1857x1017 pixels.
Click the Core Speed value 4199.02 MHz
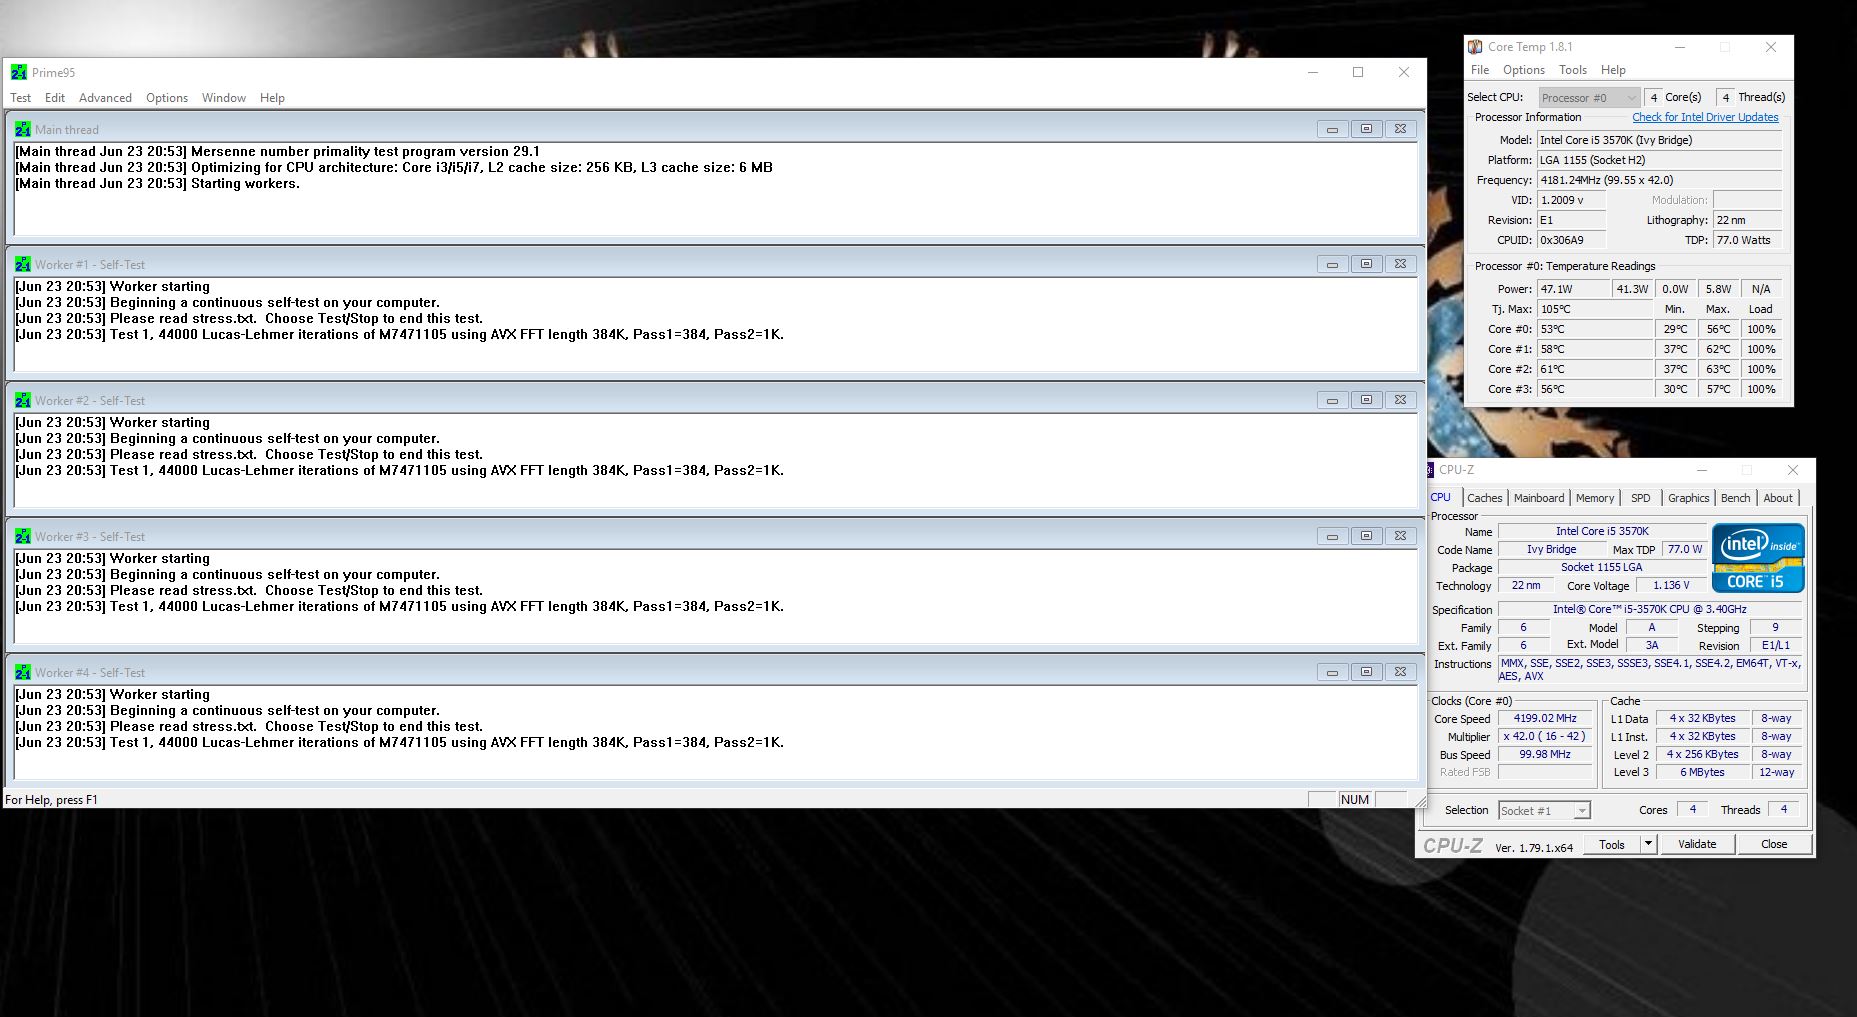click(x=1545, y=718)
